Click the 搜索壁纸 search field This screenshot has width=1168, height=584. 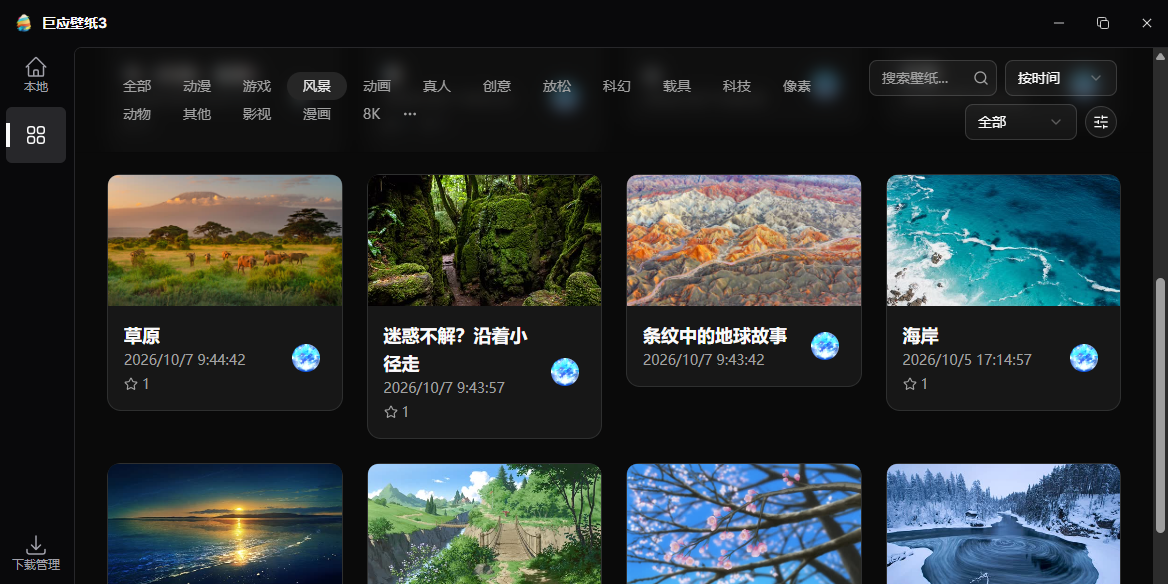tap(933, 78)
